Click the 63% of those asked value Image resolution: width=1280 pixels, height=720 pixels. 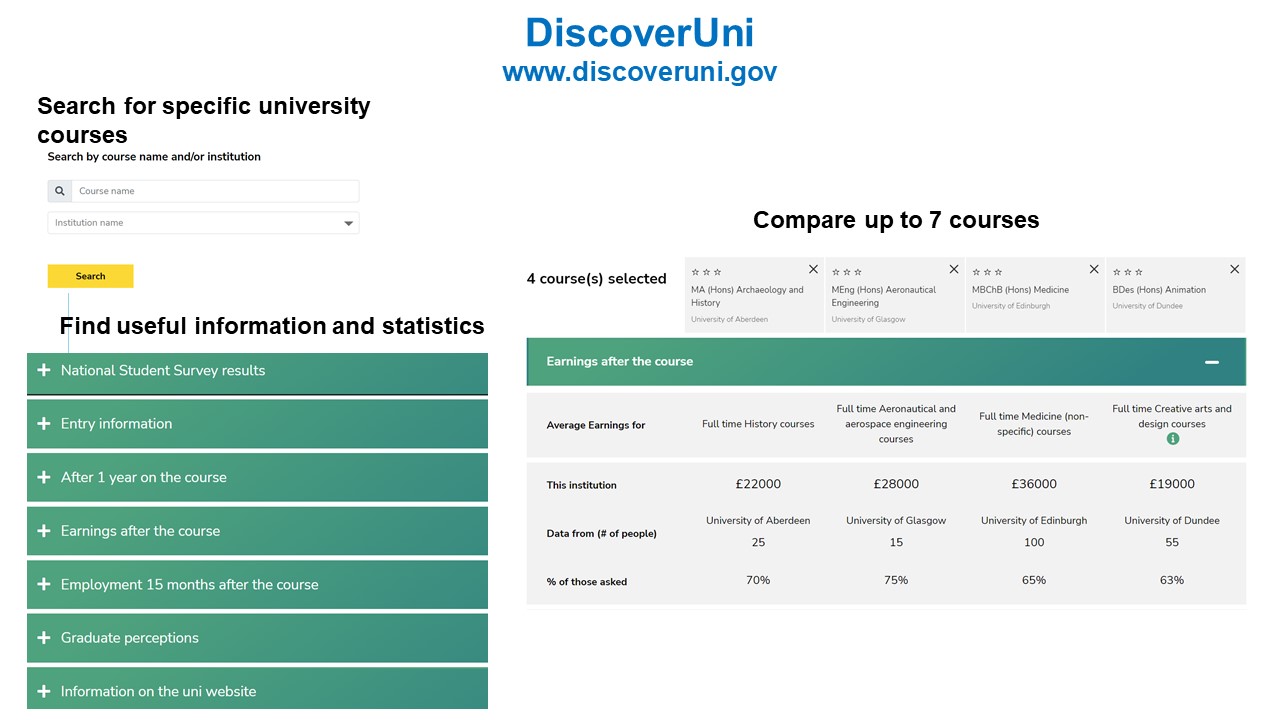[x=1172, y=580]
